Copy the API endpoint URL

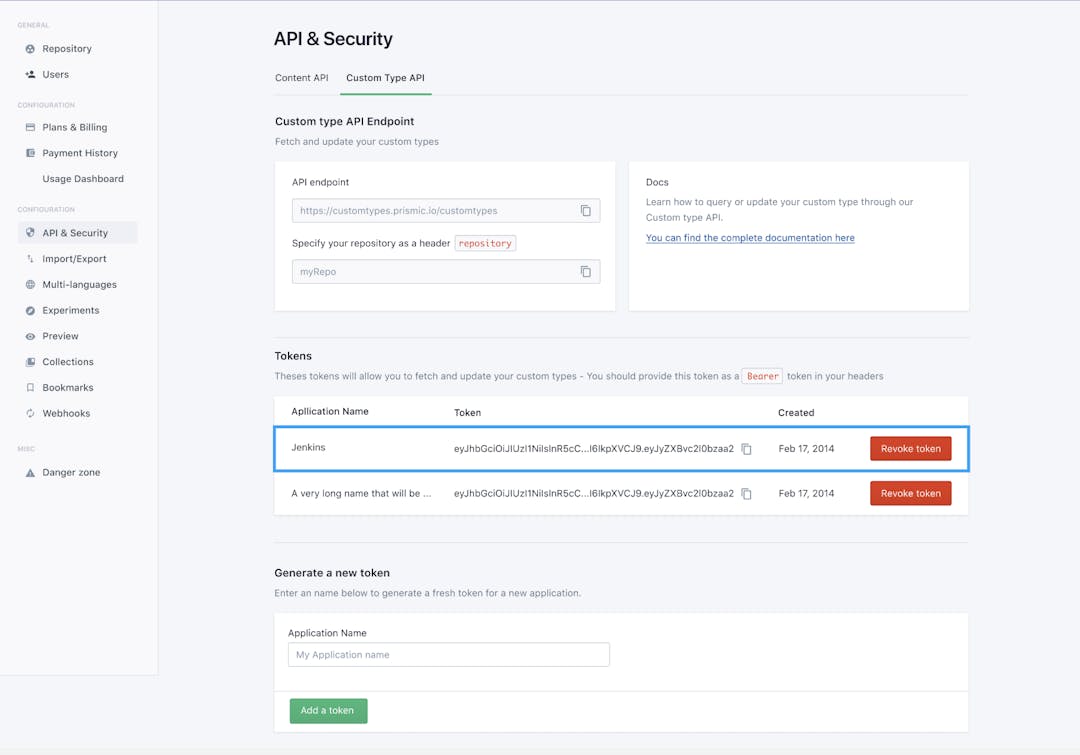tap(586, 210)
